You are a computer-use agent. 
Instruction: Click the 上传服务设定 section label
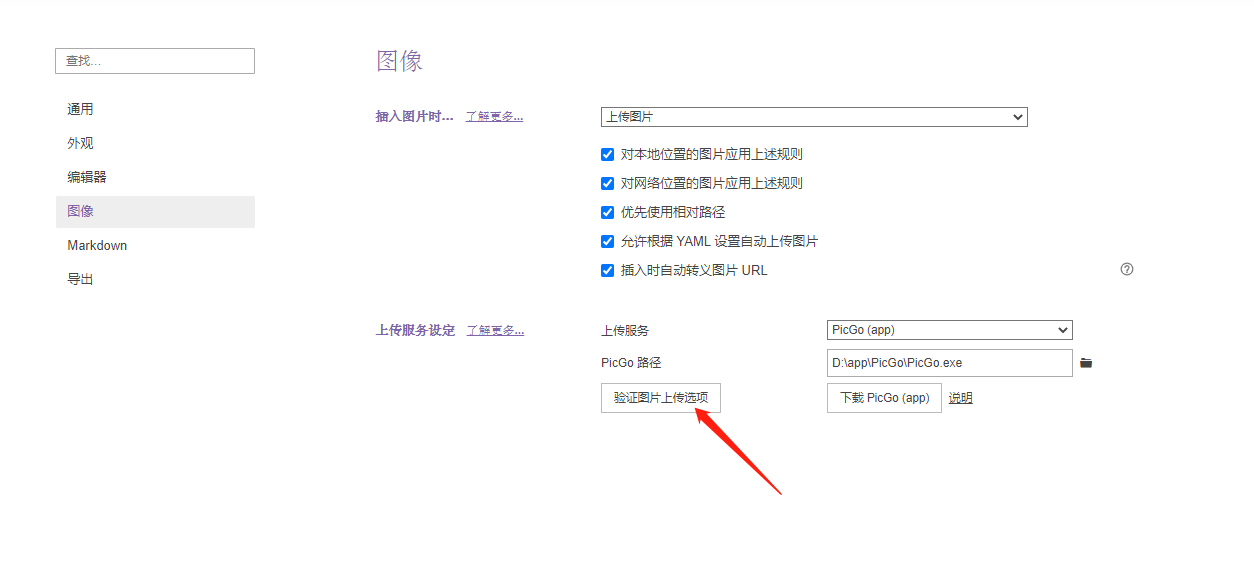click(415, 331)
